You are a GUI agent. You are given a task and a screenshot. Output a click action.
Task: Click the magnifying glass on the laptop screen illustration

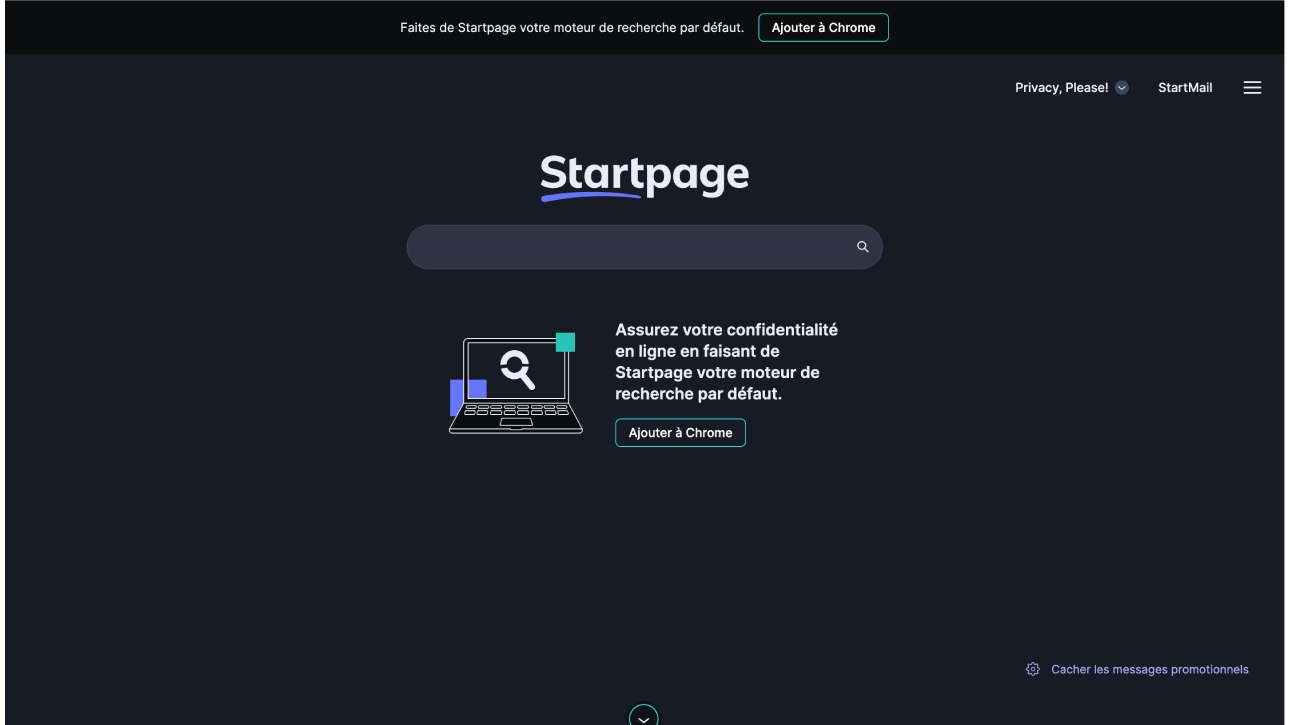517,368
